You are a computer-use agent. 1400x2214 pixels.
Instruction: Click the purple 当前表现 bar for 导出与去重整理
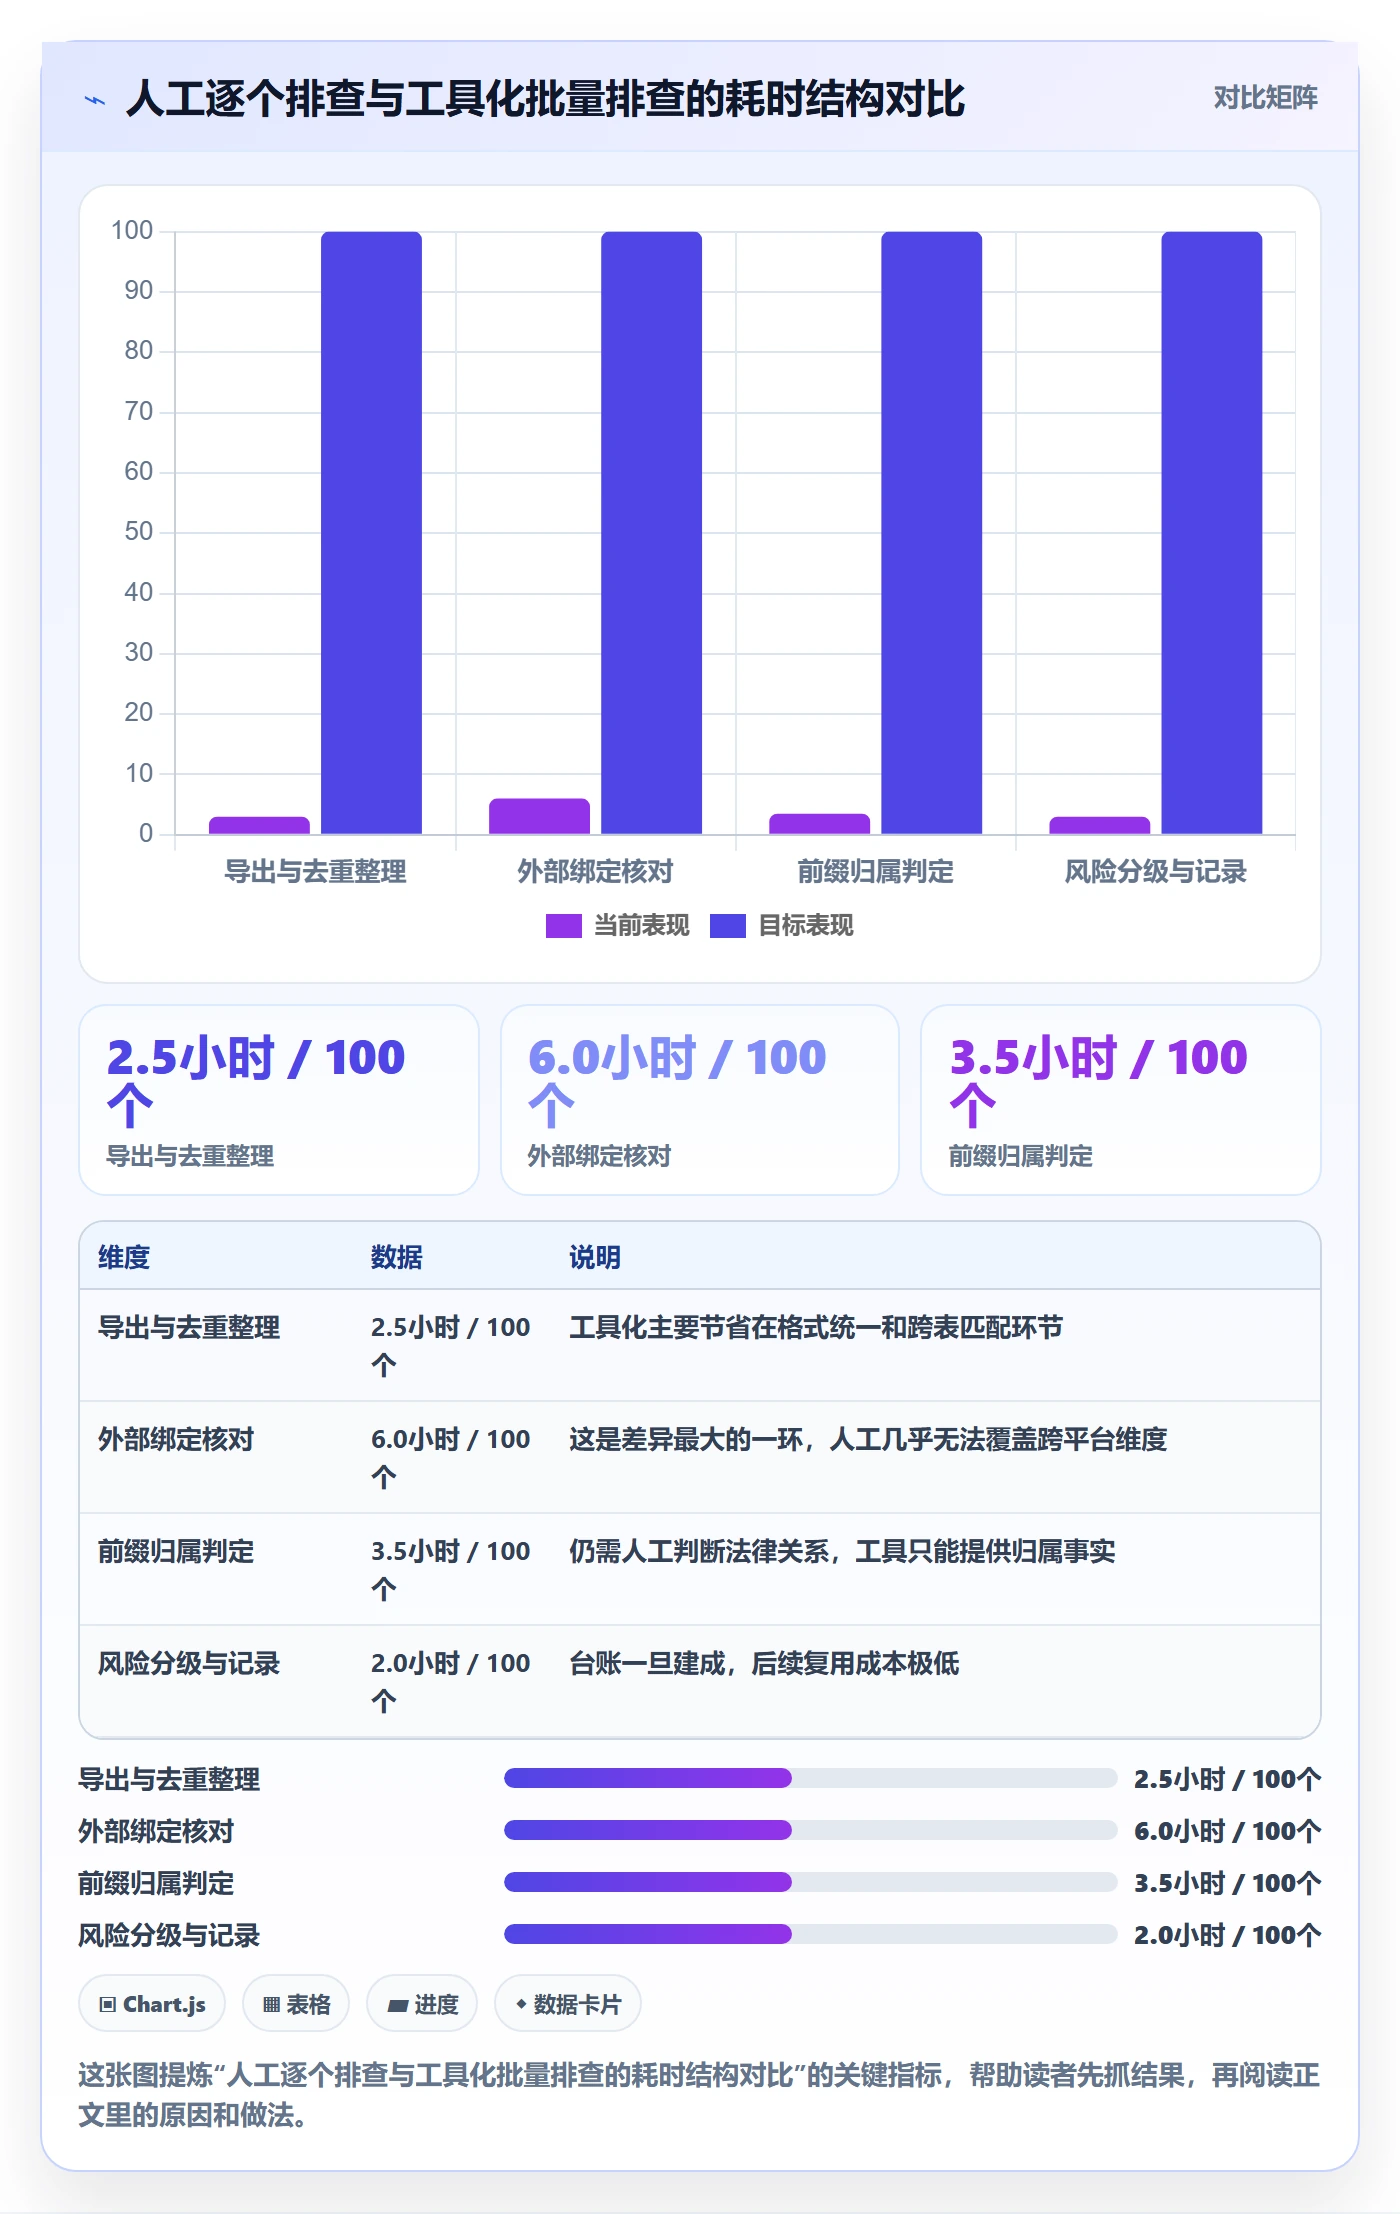tap(259, 825)
